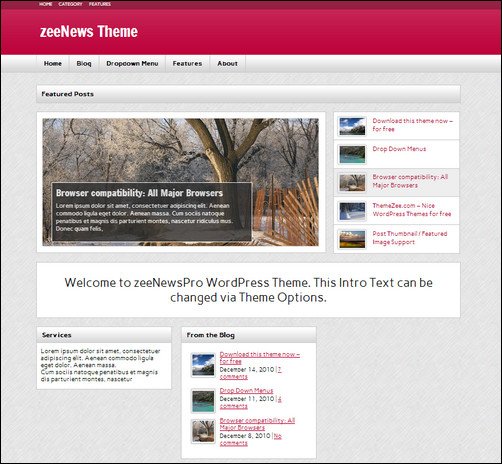The height and width of the screenshot is (464, 502).
Task: Open the Blog navigation item
Action: click(84, 63)
